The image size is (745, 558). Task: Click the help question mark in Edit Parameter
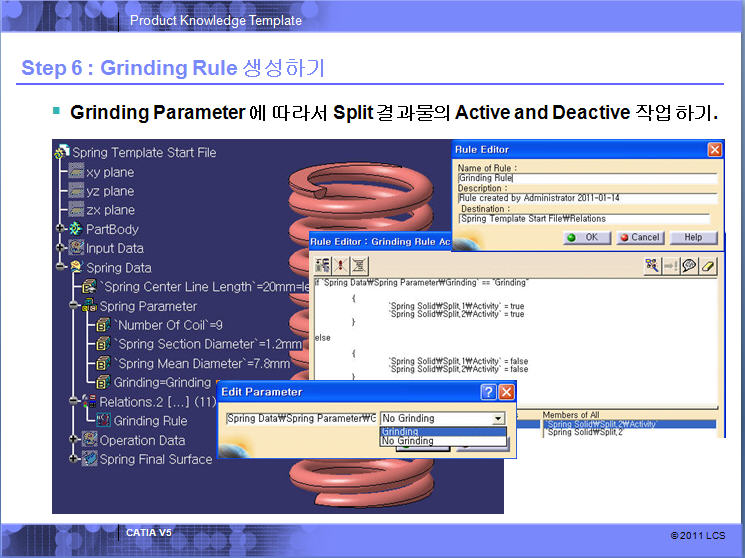(488, 392)
